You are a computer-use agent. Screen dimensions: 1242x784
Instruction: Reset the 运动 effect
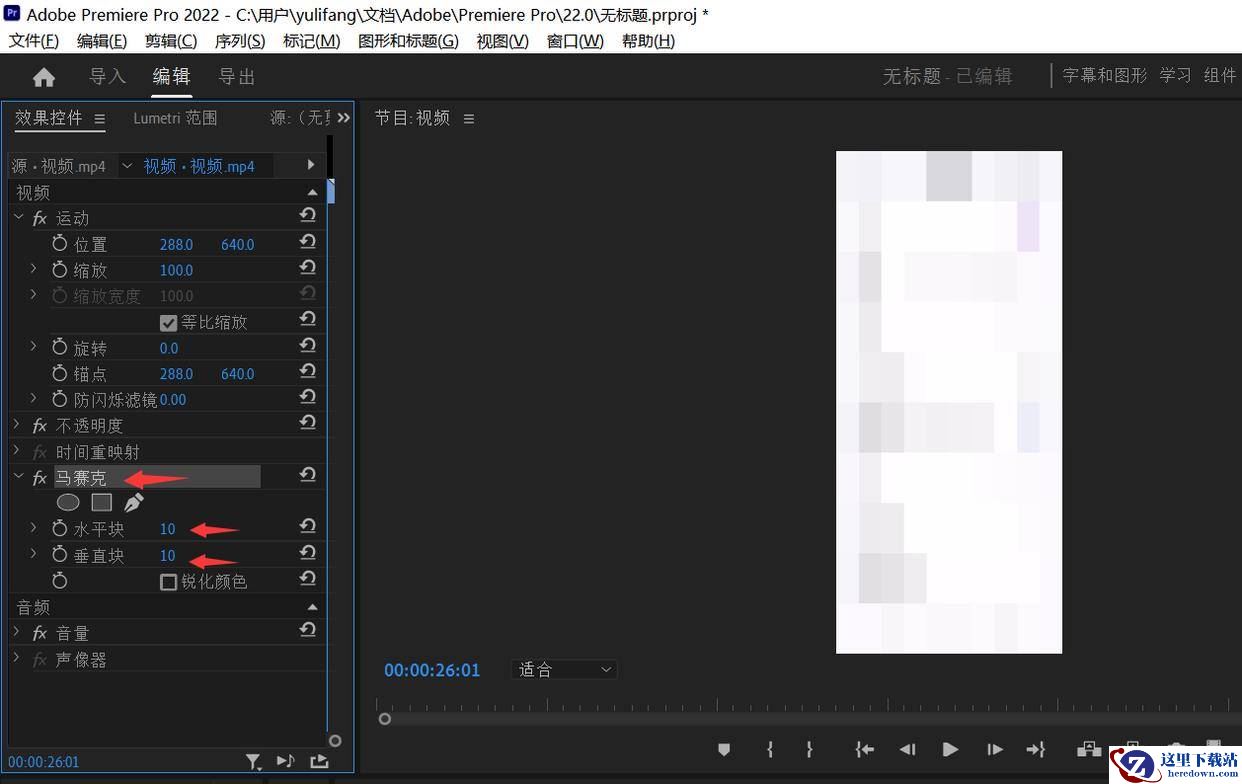pos(308,216)
